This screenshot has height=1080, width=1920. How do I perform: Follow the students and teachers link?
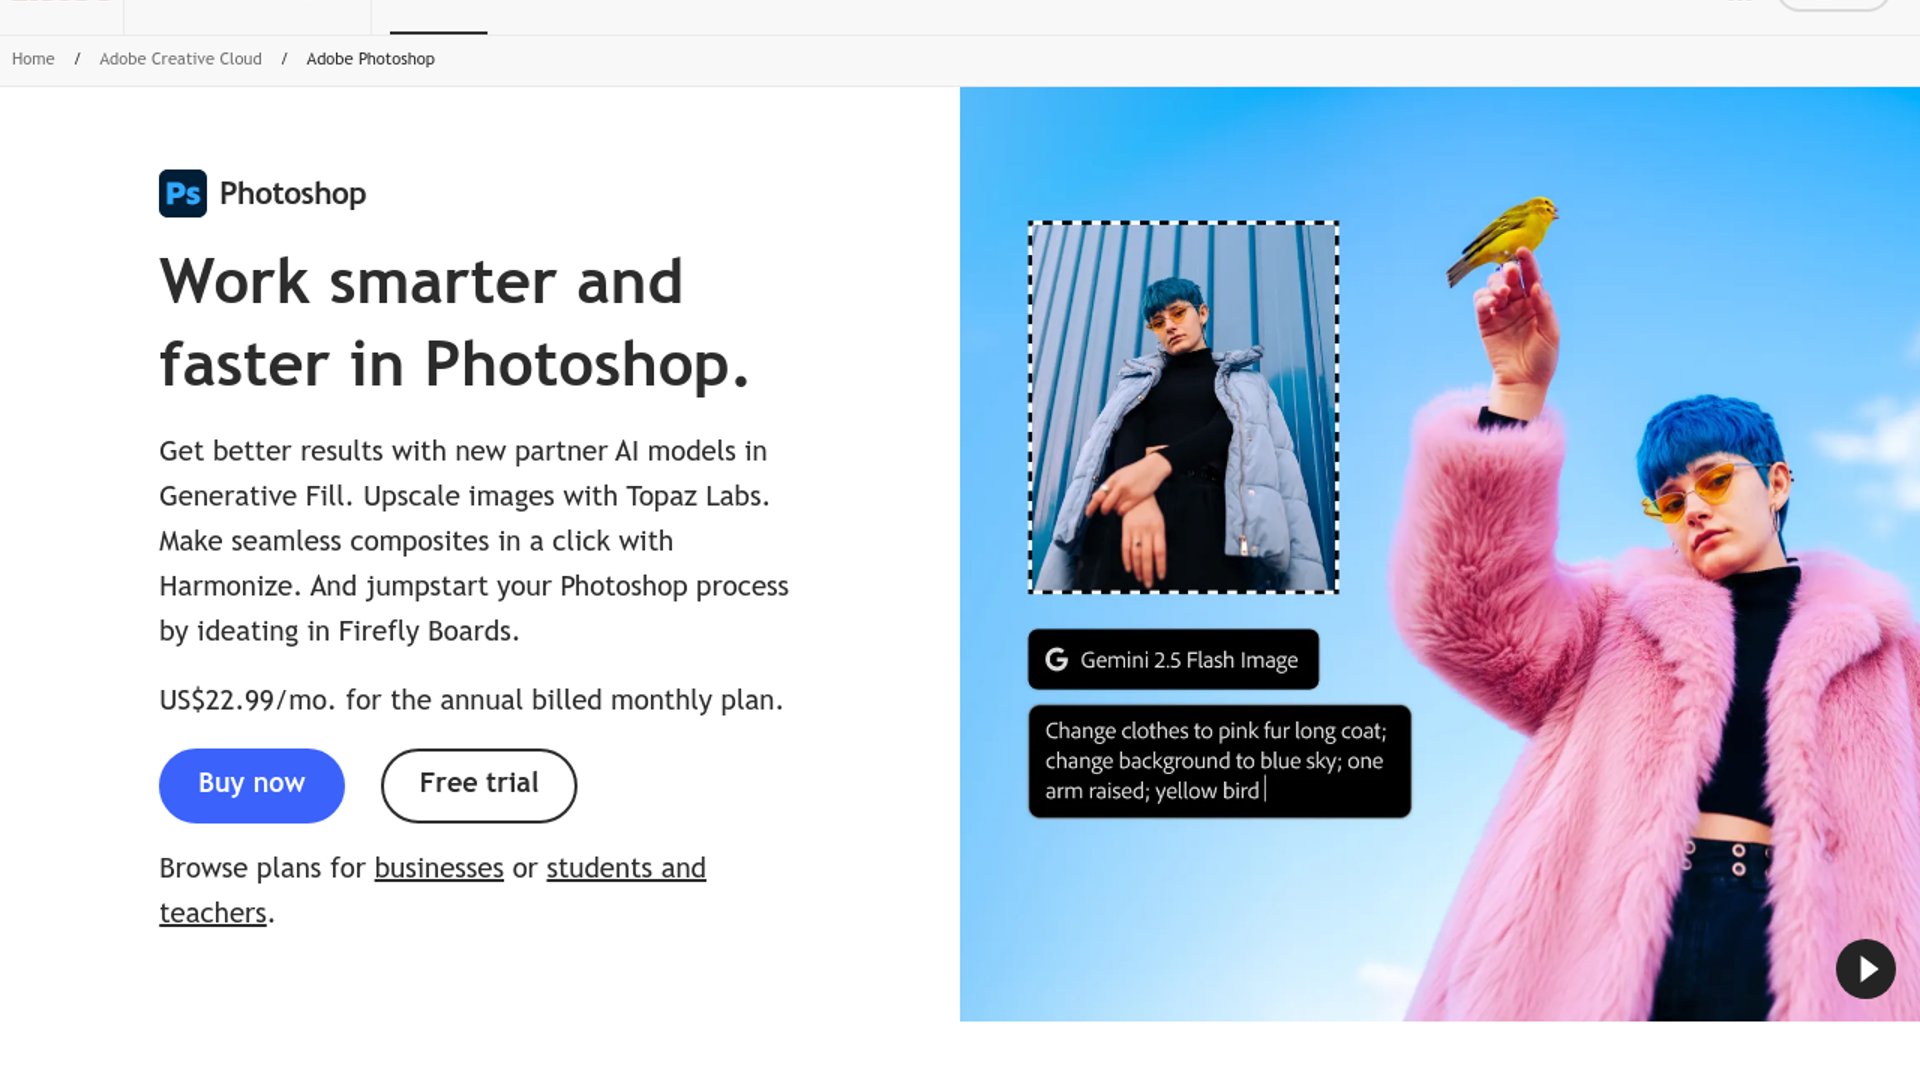(625, 868)
